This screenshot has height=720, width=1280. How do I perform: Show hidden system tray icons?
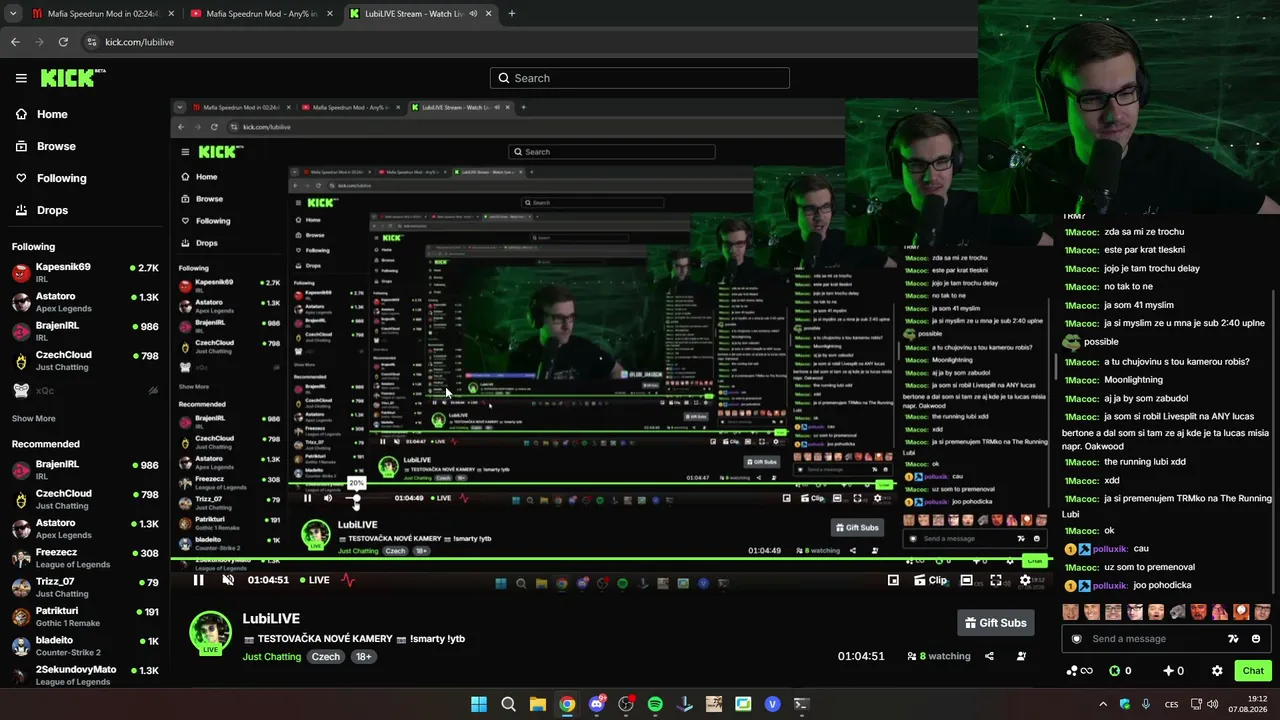1103,704
